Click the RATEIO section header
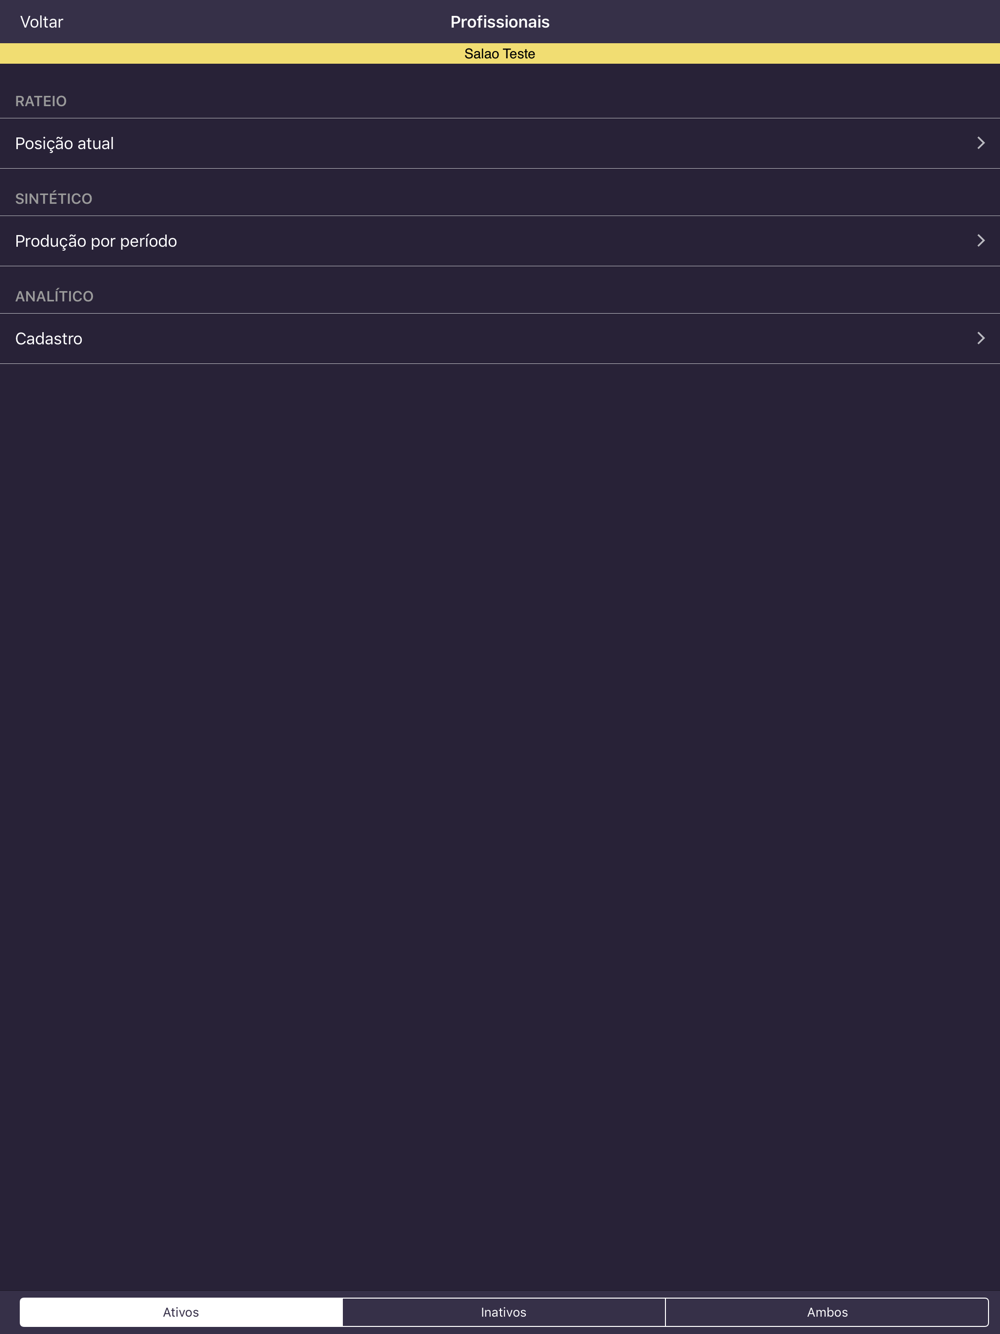The image size is (1000, 1334). [x=41, y=101]
